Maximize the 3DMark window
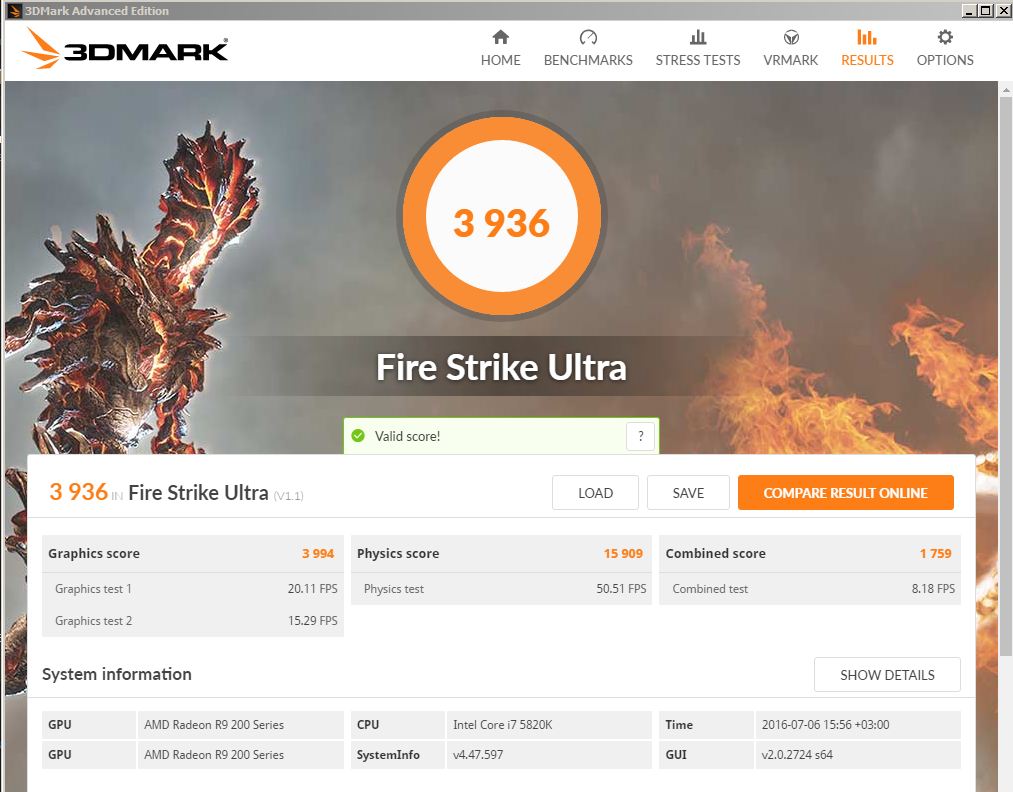1013x792 pixels. (985, 10)
